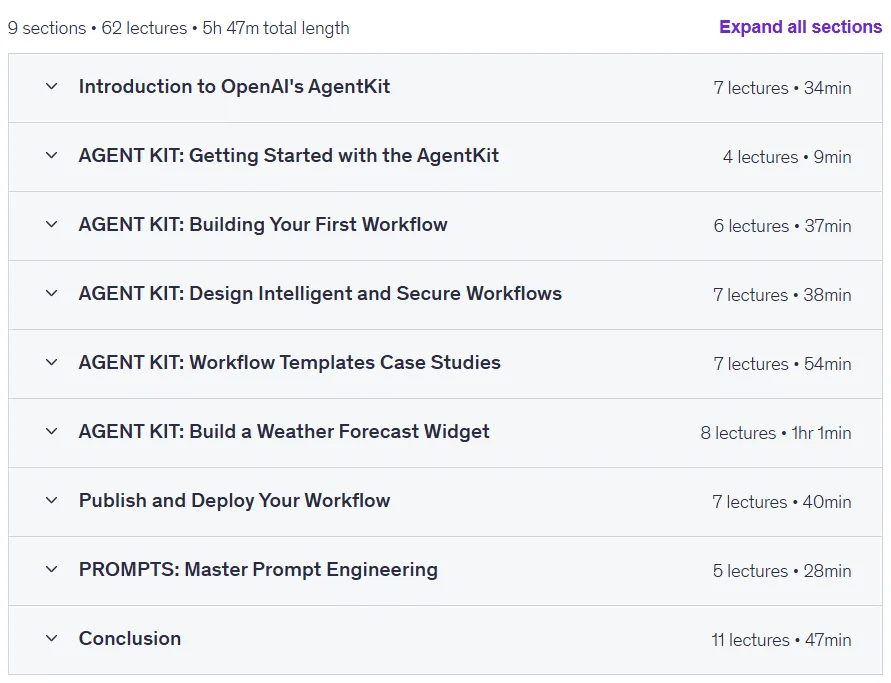891x683 pixels.
Task: Open the Conclusion section chevron
Action: click(x=51, y=638)
